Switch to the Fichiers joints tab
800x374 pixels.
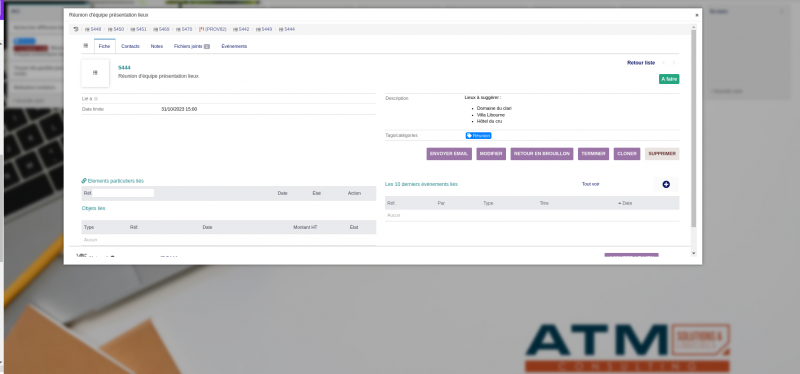pos(192,46)
